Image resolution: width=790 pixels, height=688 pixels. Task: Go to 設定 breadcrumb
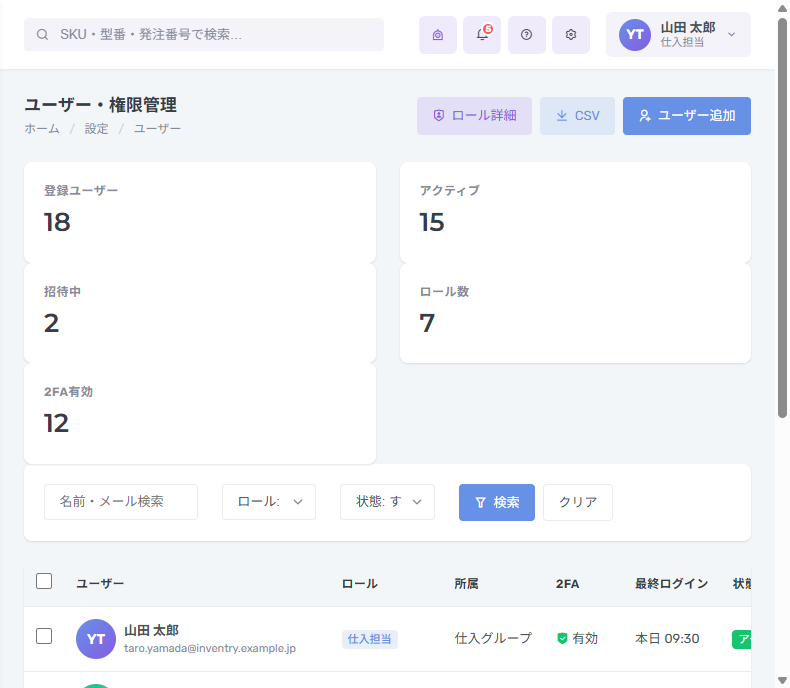pyautogui.click(x=96, y=129)
